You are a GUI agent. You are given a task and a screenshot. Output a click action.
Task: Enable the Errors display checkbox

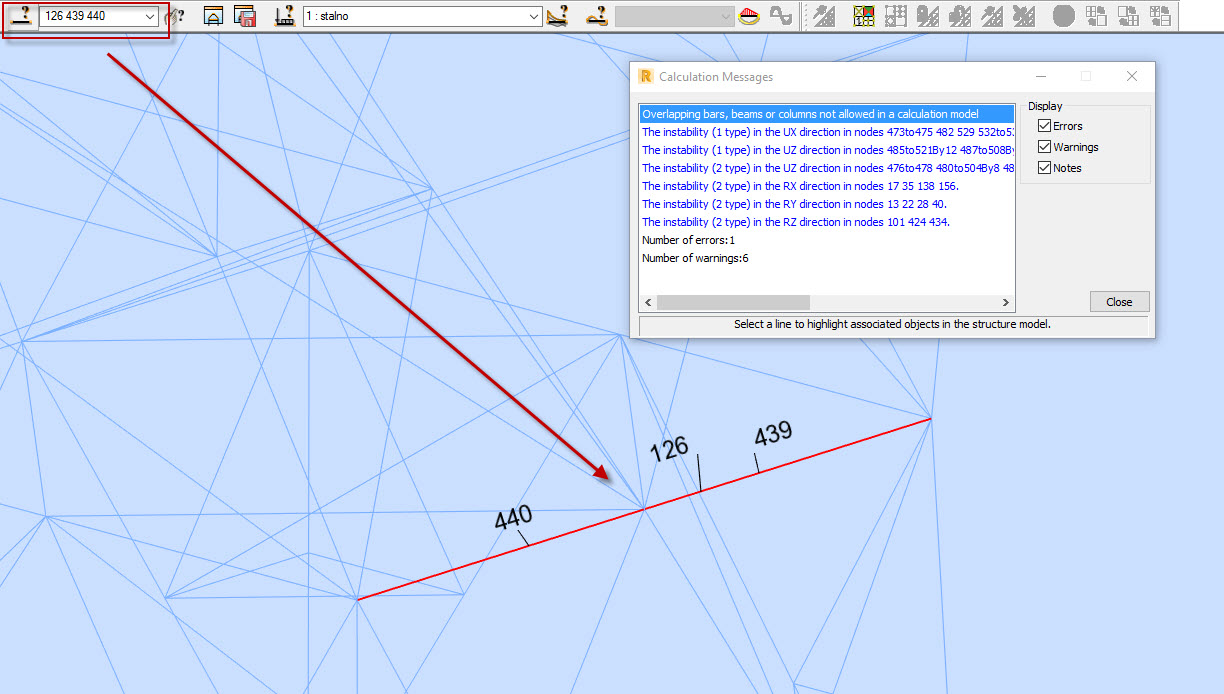(x=1044, y=126)
